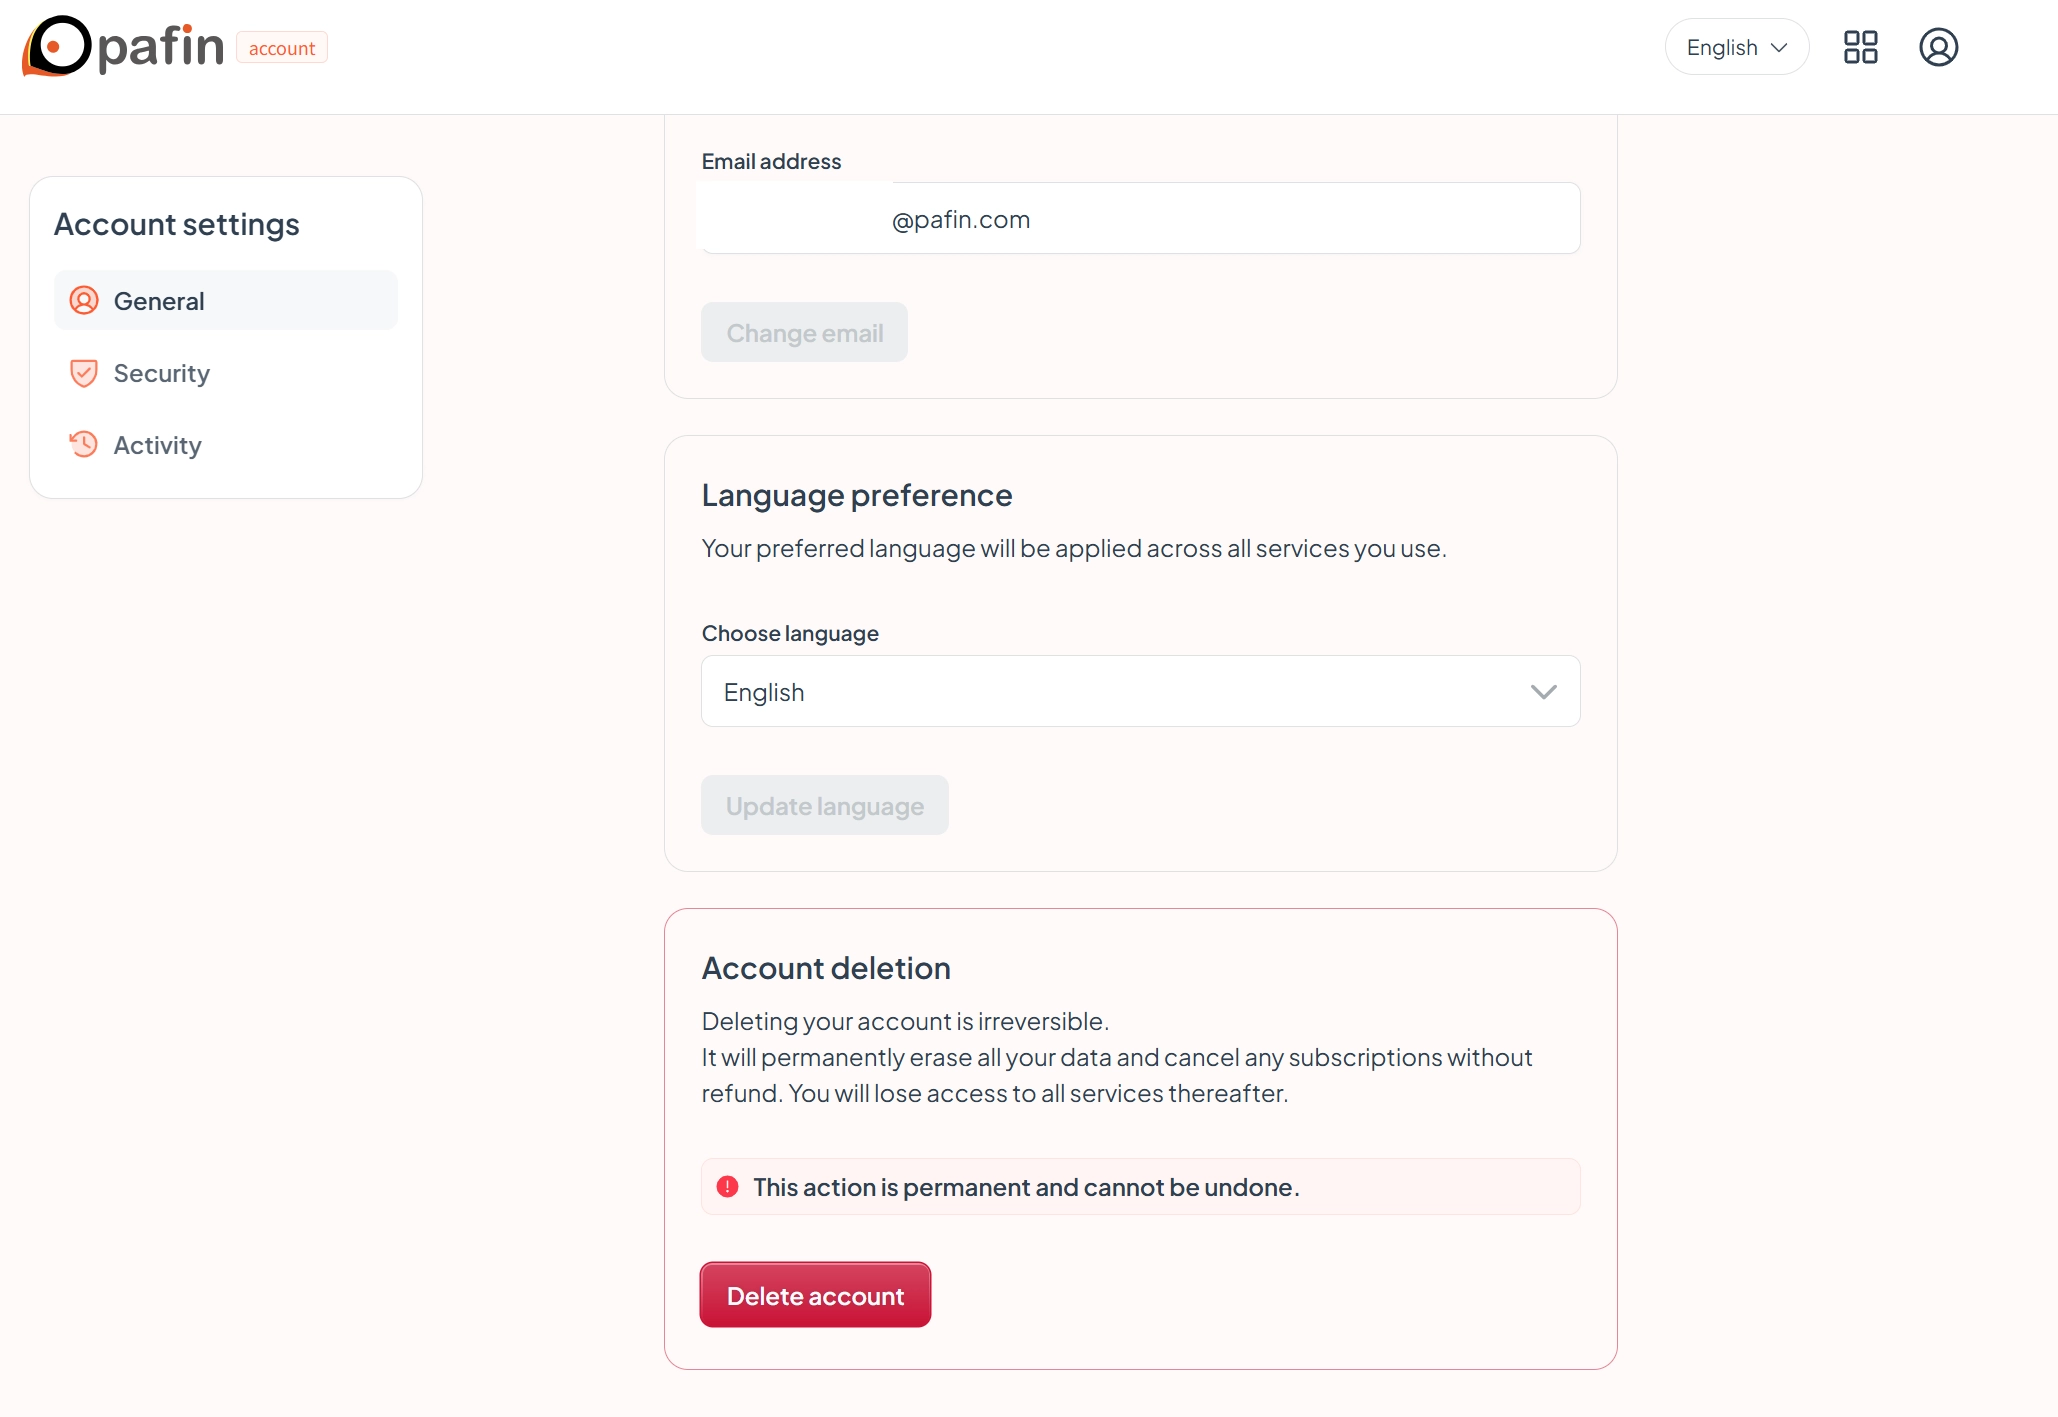Screen dimensions: 2058x1417
Task: Click the Pafin logo icon
Action: [57, 46]
